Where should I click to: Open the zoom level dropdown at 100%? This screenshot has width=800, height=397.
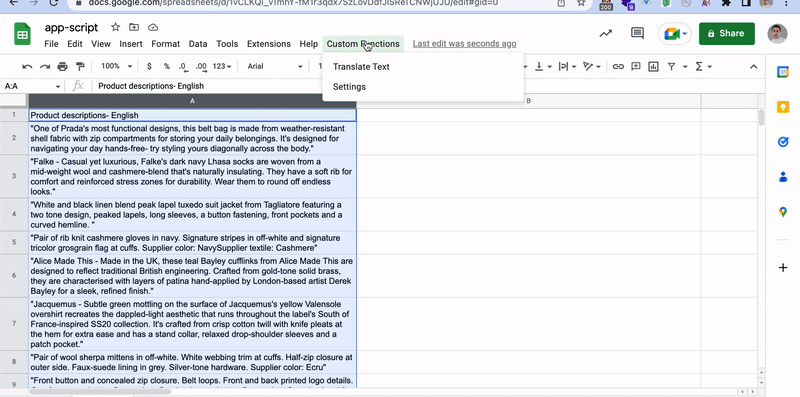117,66
